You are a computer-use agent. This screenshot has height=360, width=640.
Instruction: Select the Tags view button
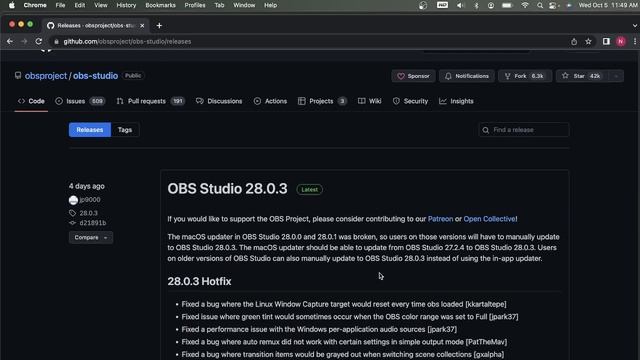(125, 130)
